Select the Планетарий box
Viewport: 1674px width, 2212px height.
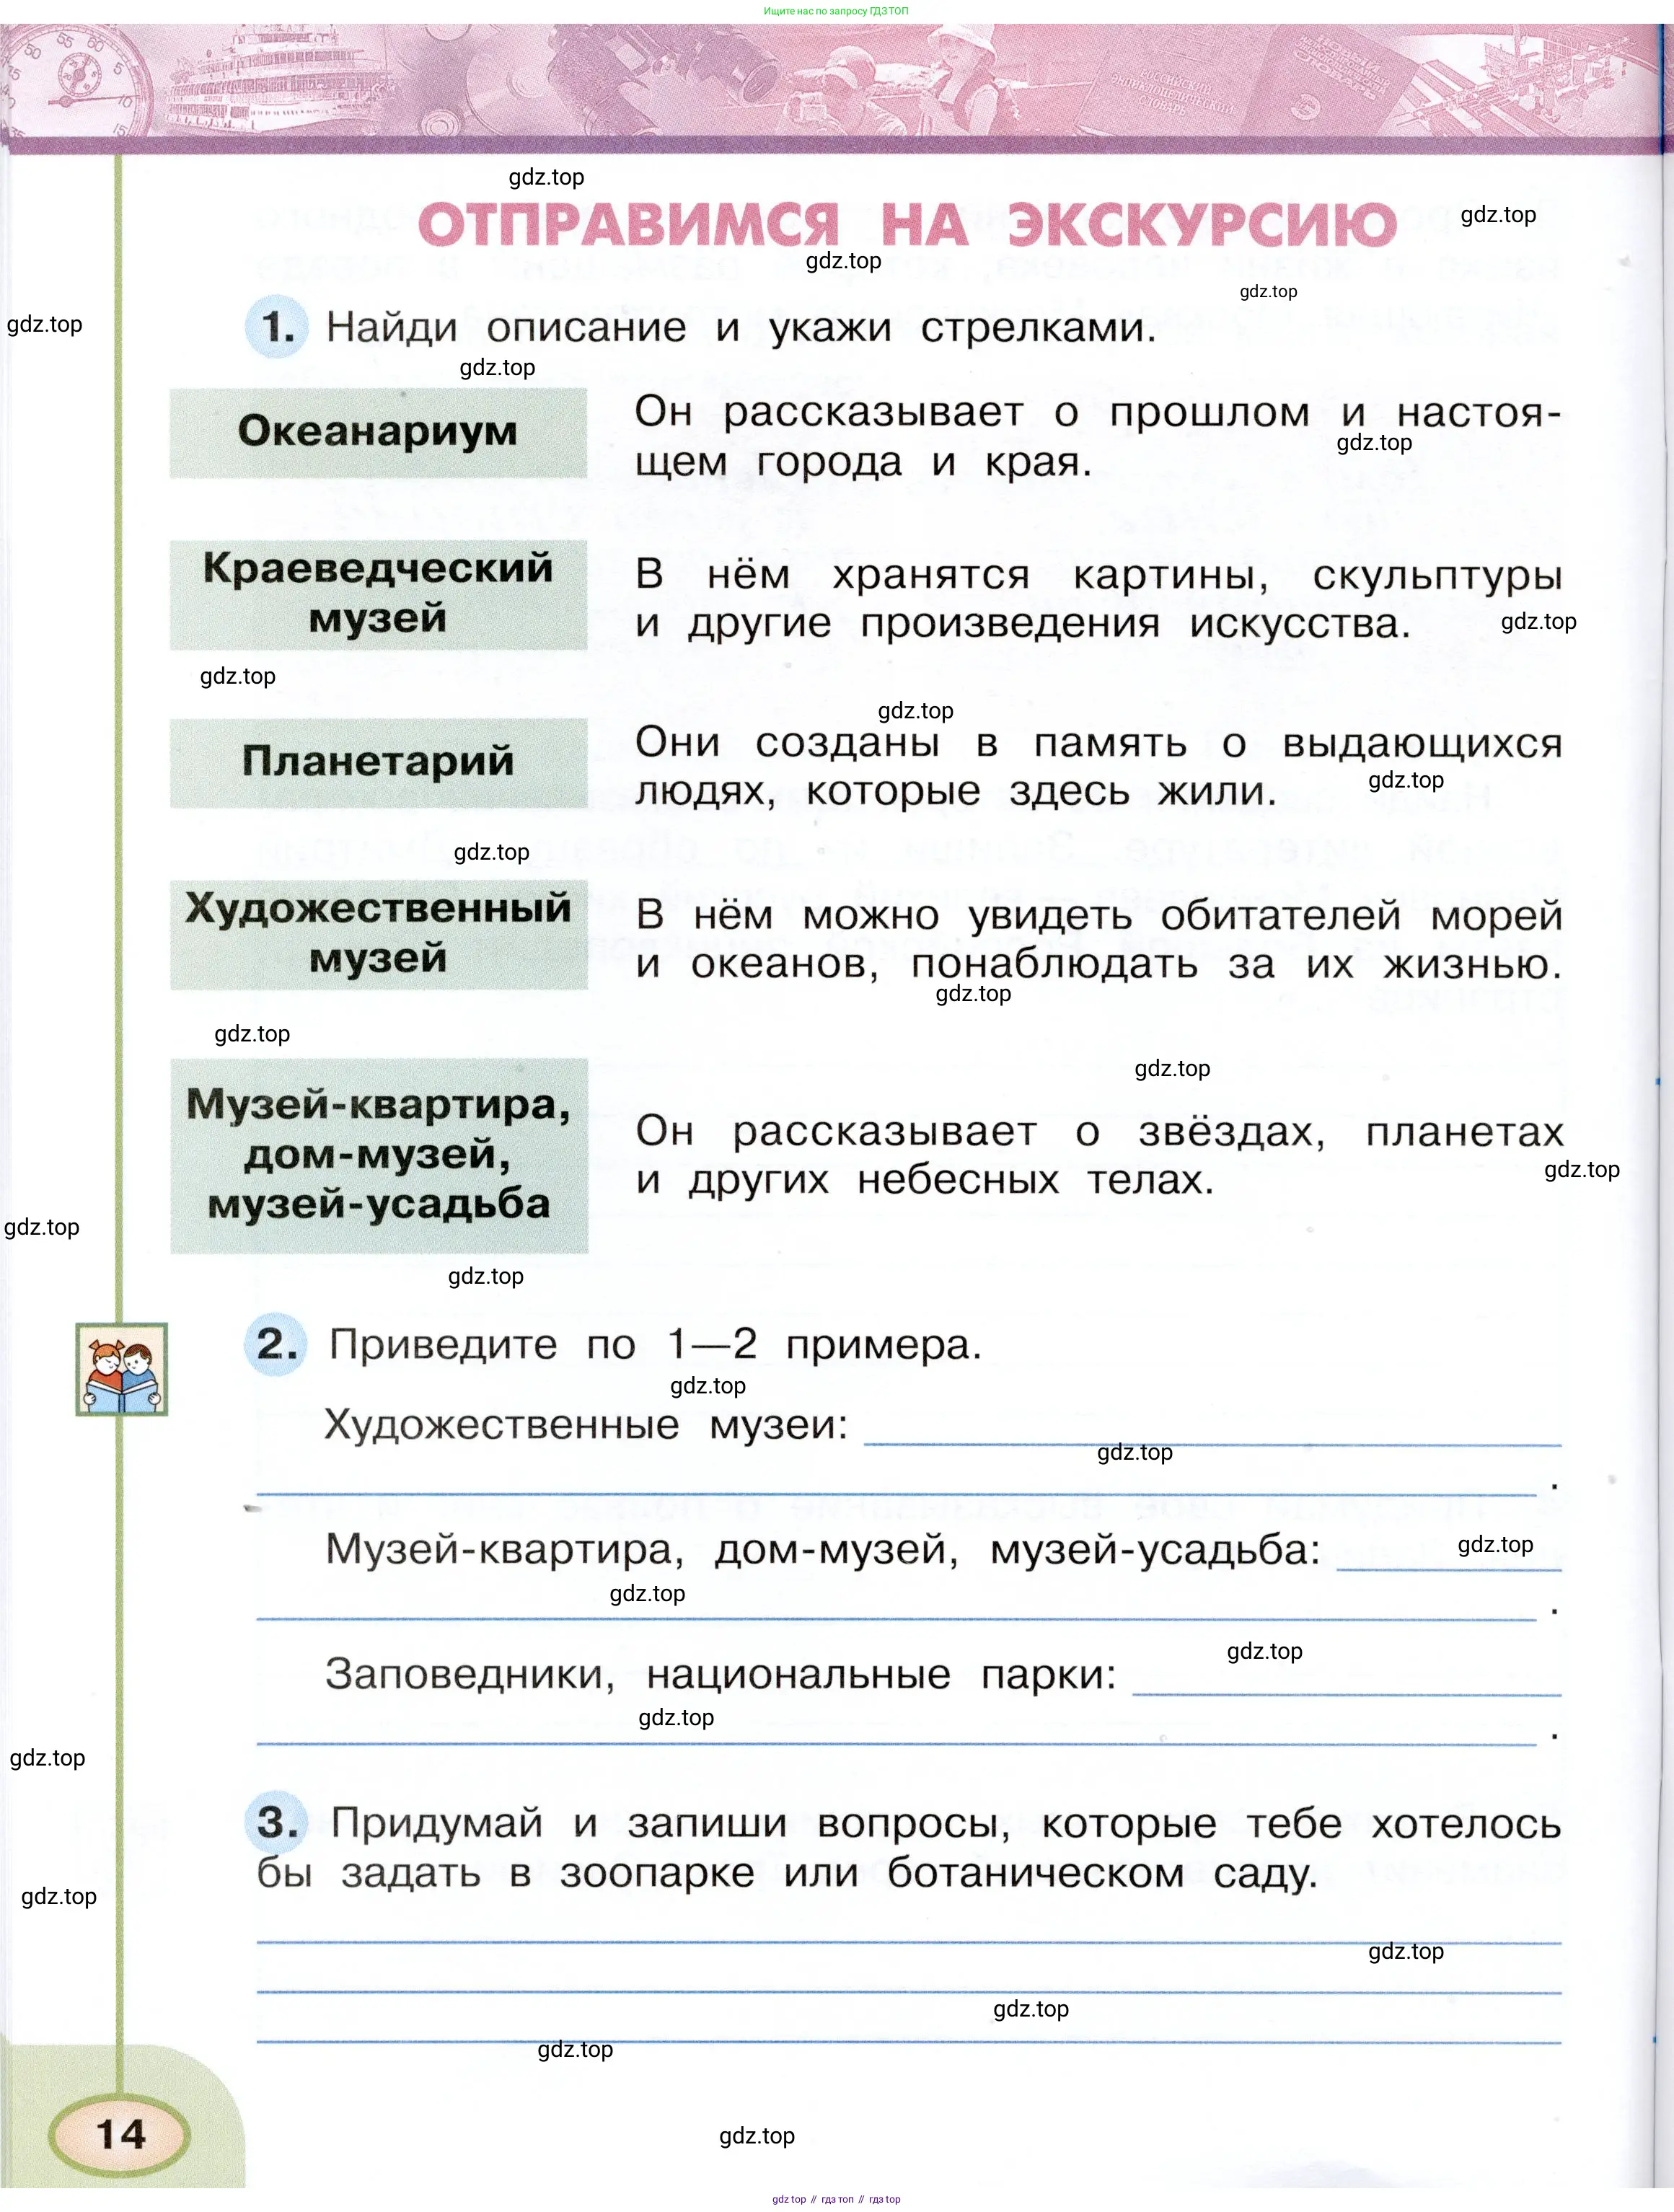[378, 762]
